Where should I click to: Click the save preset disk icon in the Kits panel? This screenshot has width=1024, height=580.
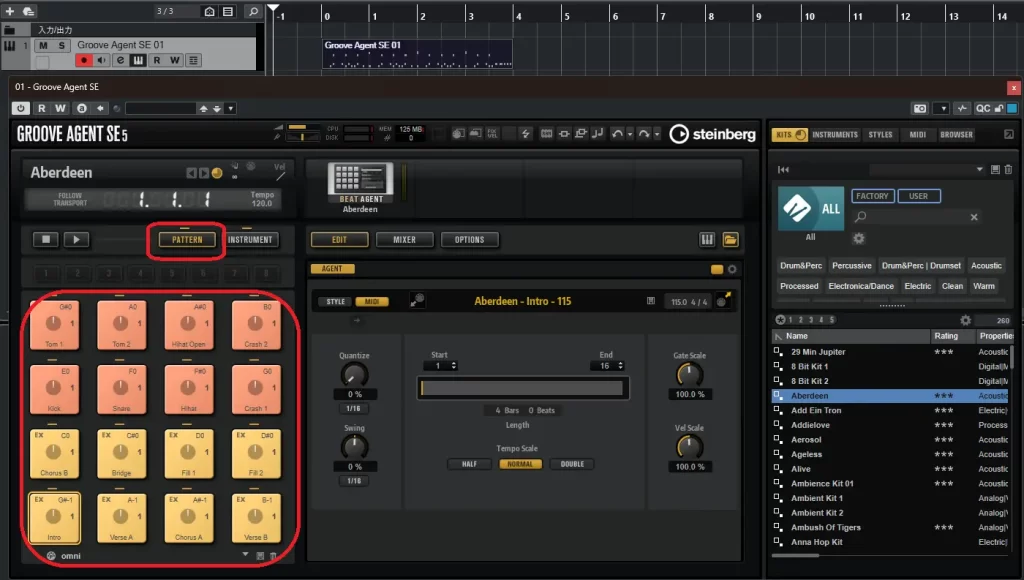coord(995,170)
